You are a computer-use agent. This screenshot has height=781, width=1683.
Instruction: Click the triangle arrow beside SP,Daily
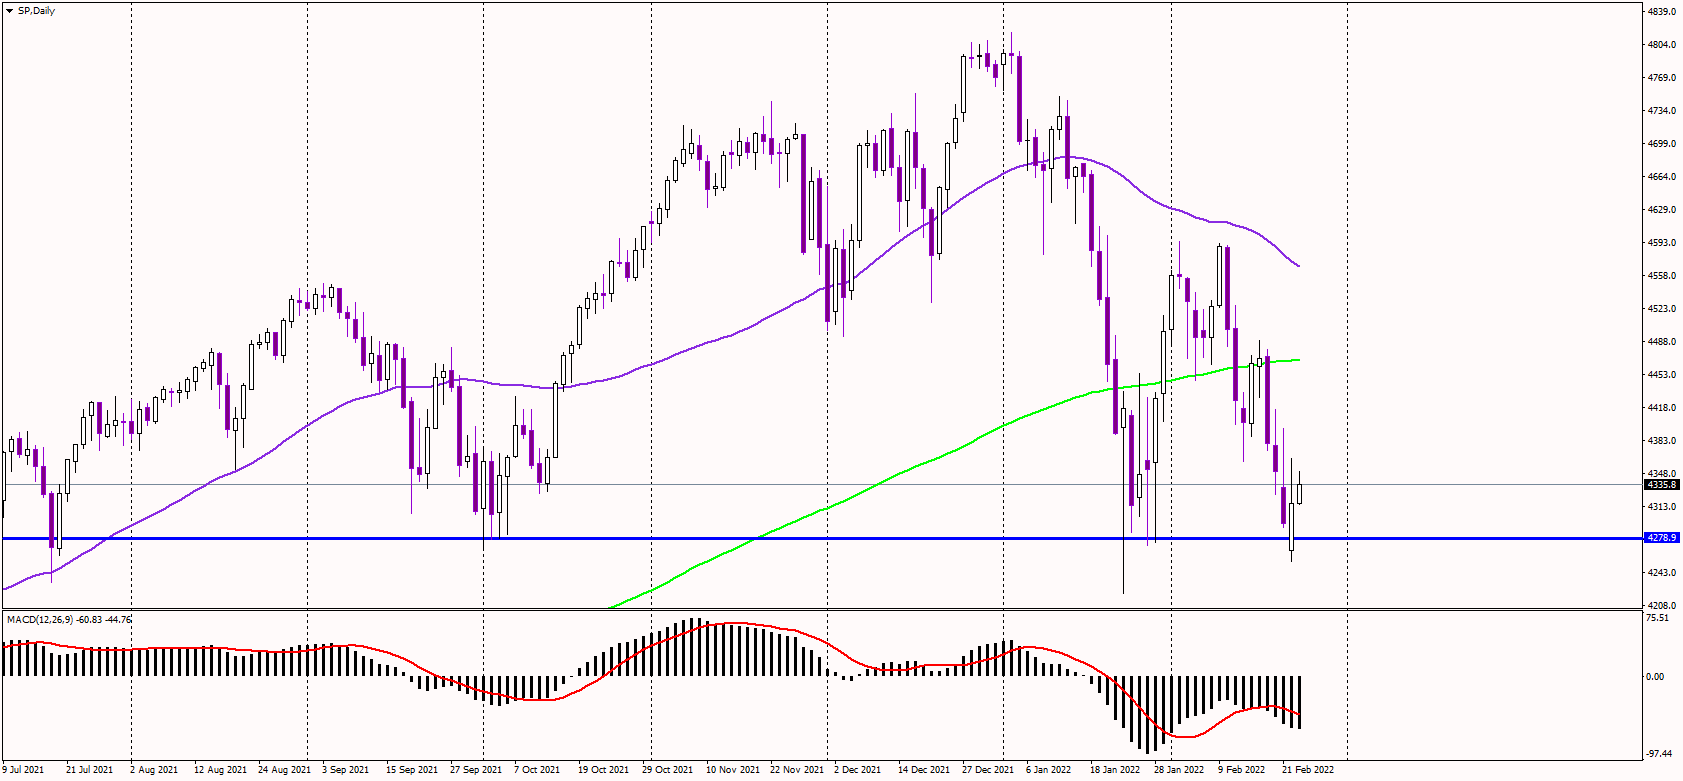[x=10, y=11]
